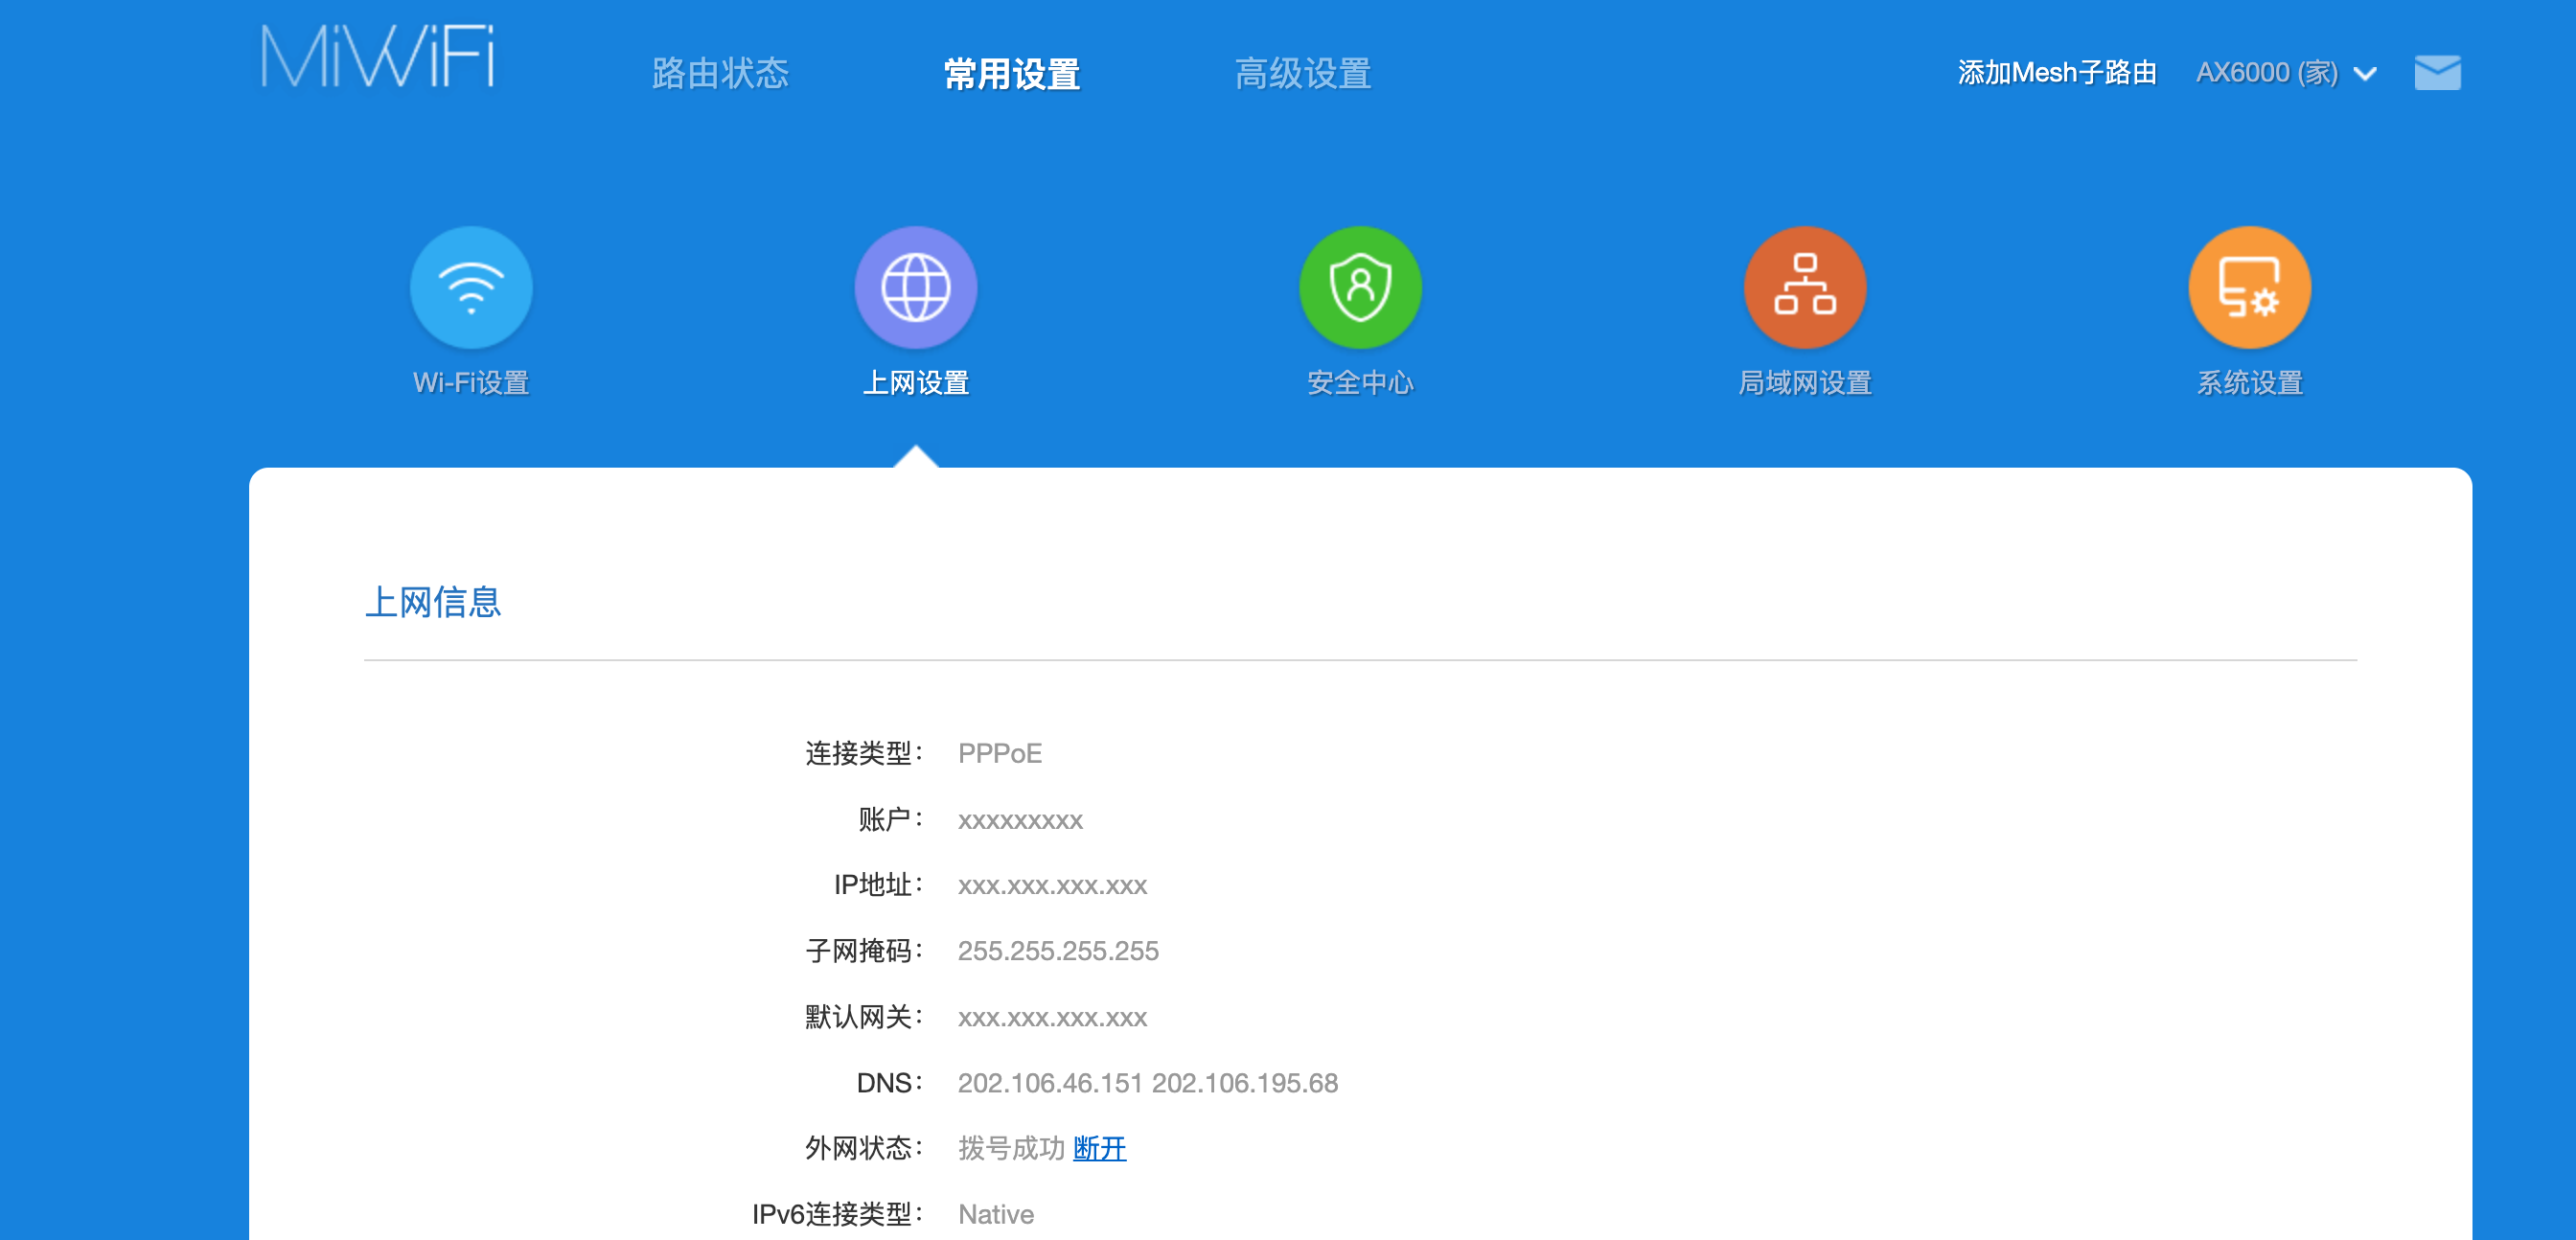This screenshot has height=1240, width=2576.
Task: Click the PPPoE connection type value
Action: [1000, 753]
